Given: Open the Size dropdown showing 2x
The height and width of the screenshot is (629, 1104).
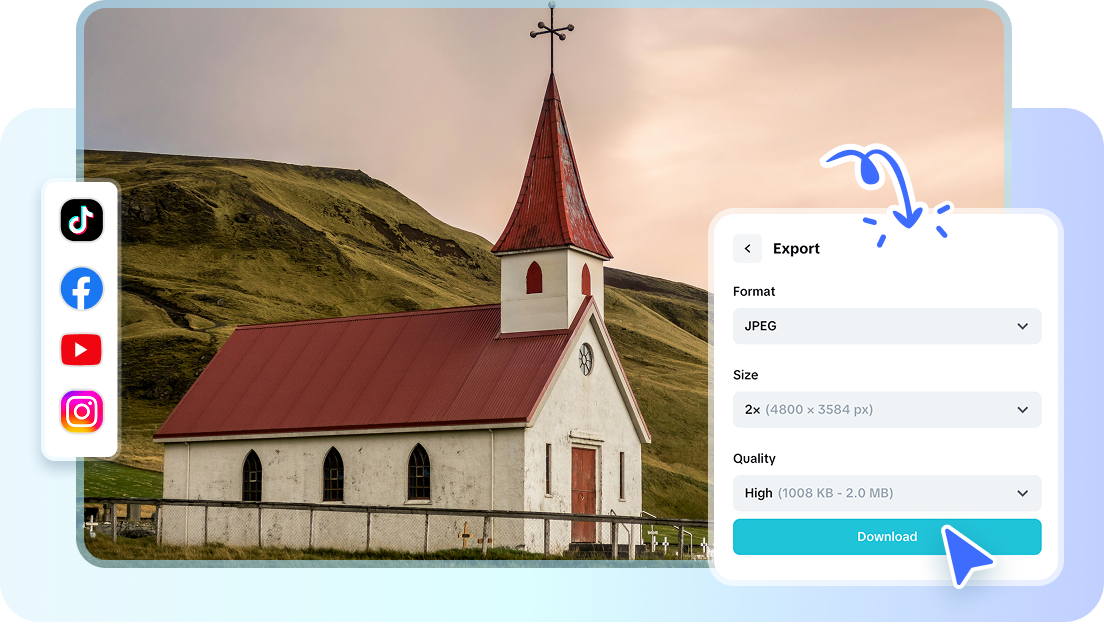Looking at the screenshot, I should (x=887, y=409).
